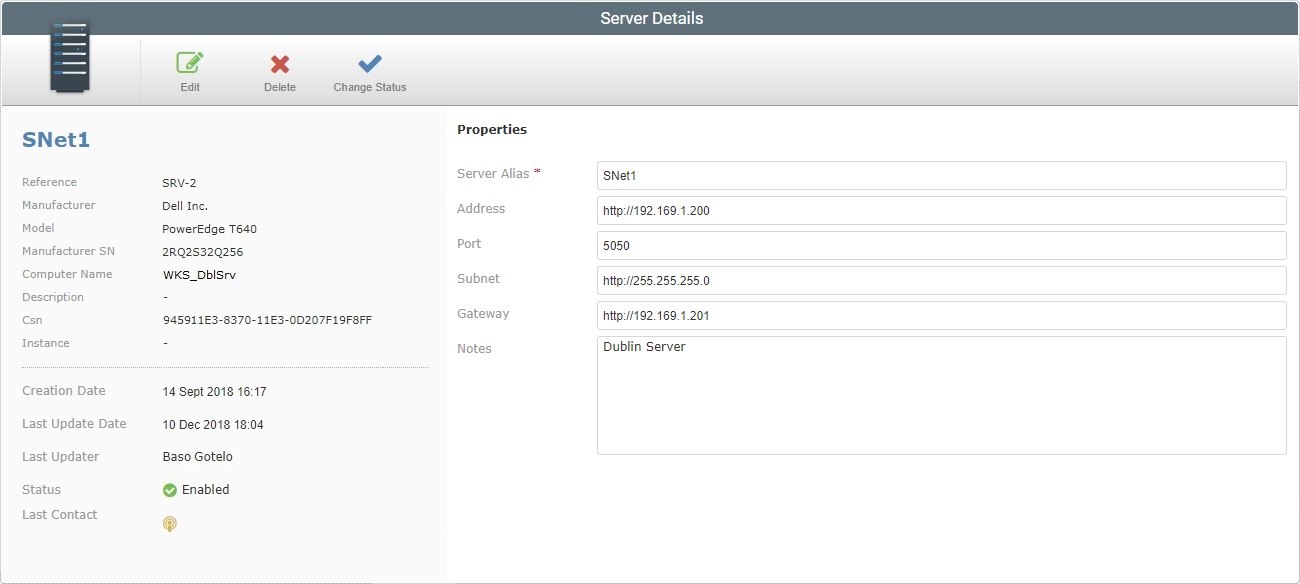The width and height of the screenshot is (1300, 584).
Task: Disable the server via Change Status control
Action: pyautogui.click(x=369, y=70)
